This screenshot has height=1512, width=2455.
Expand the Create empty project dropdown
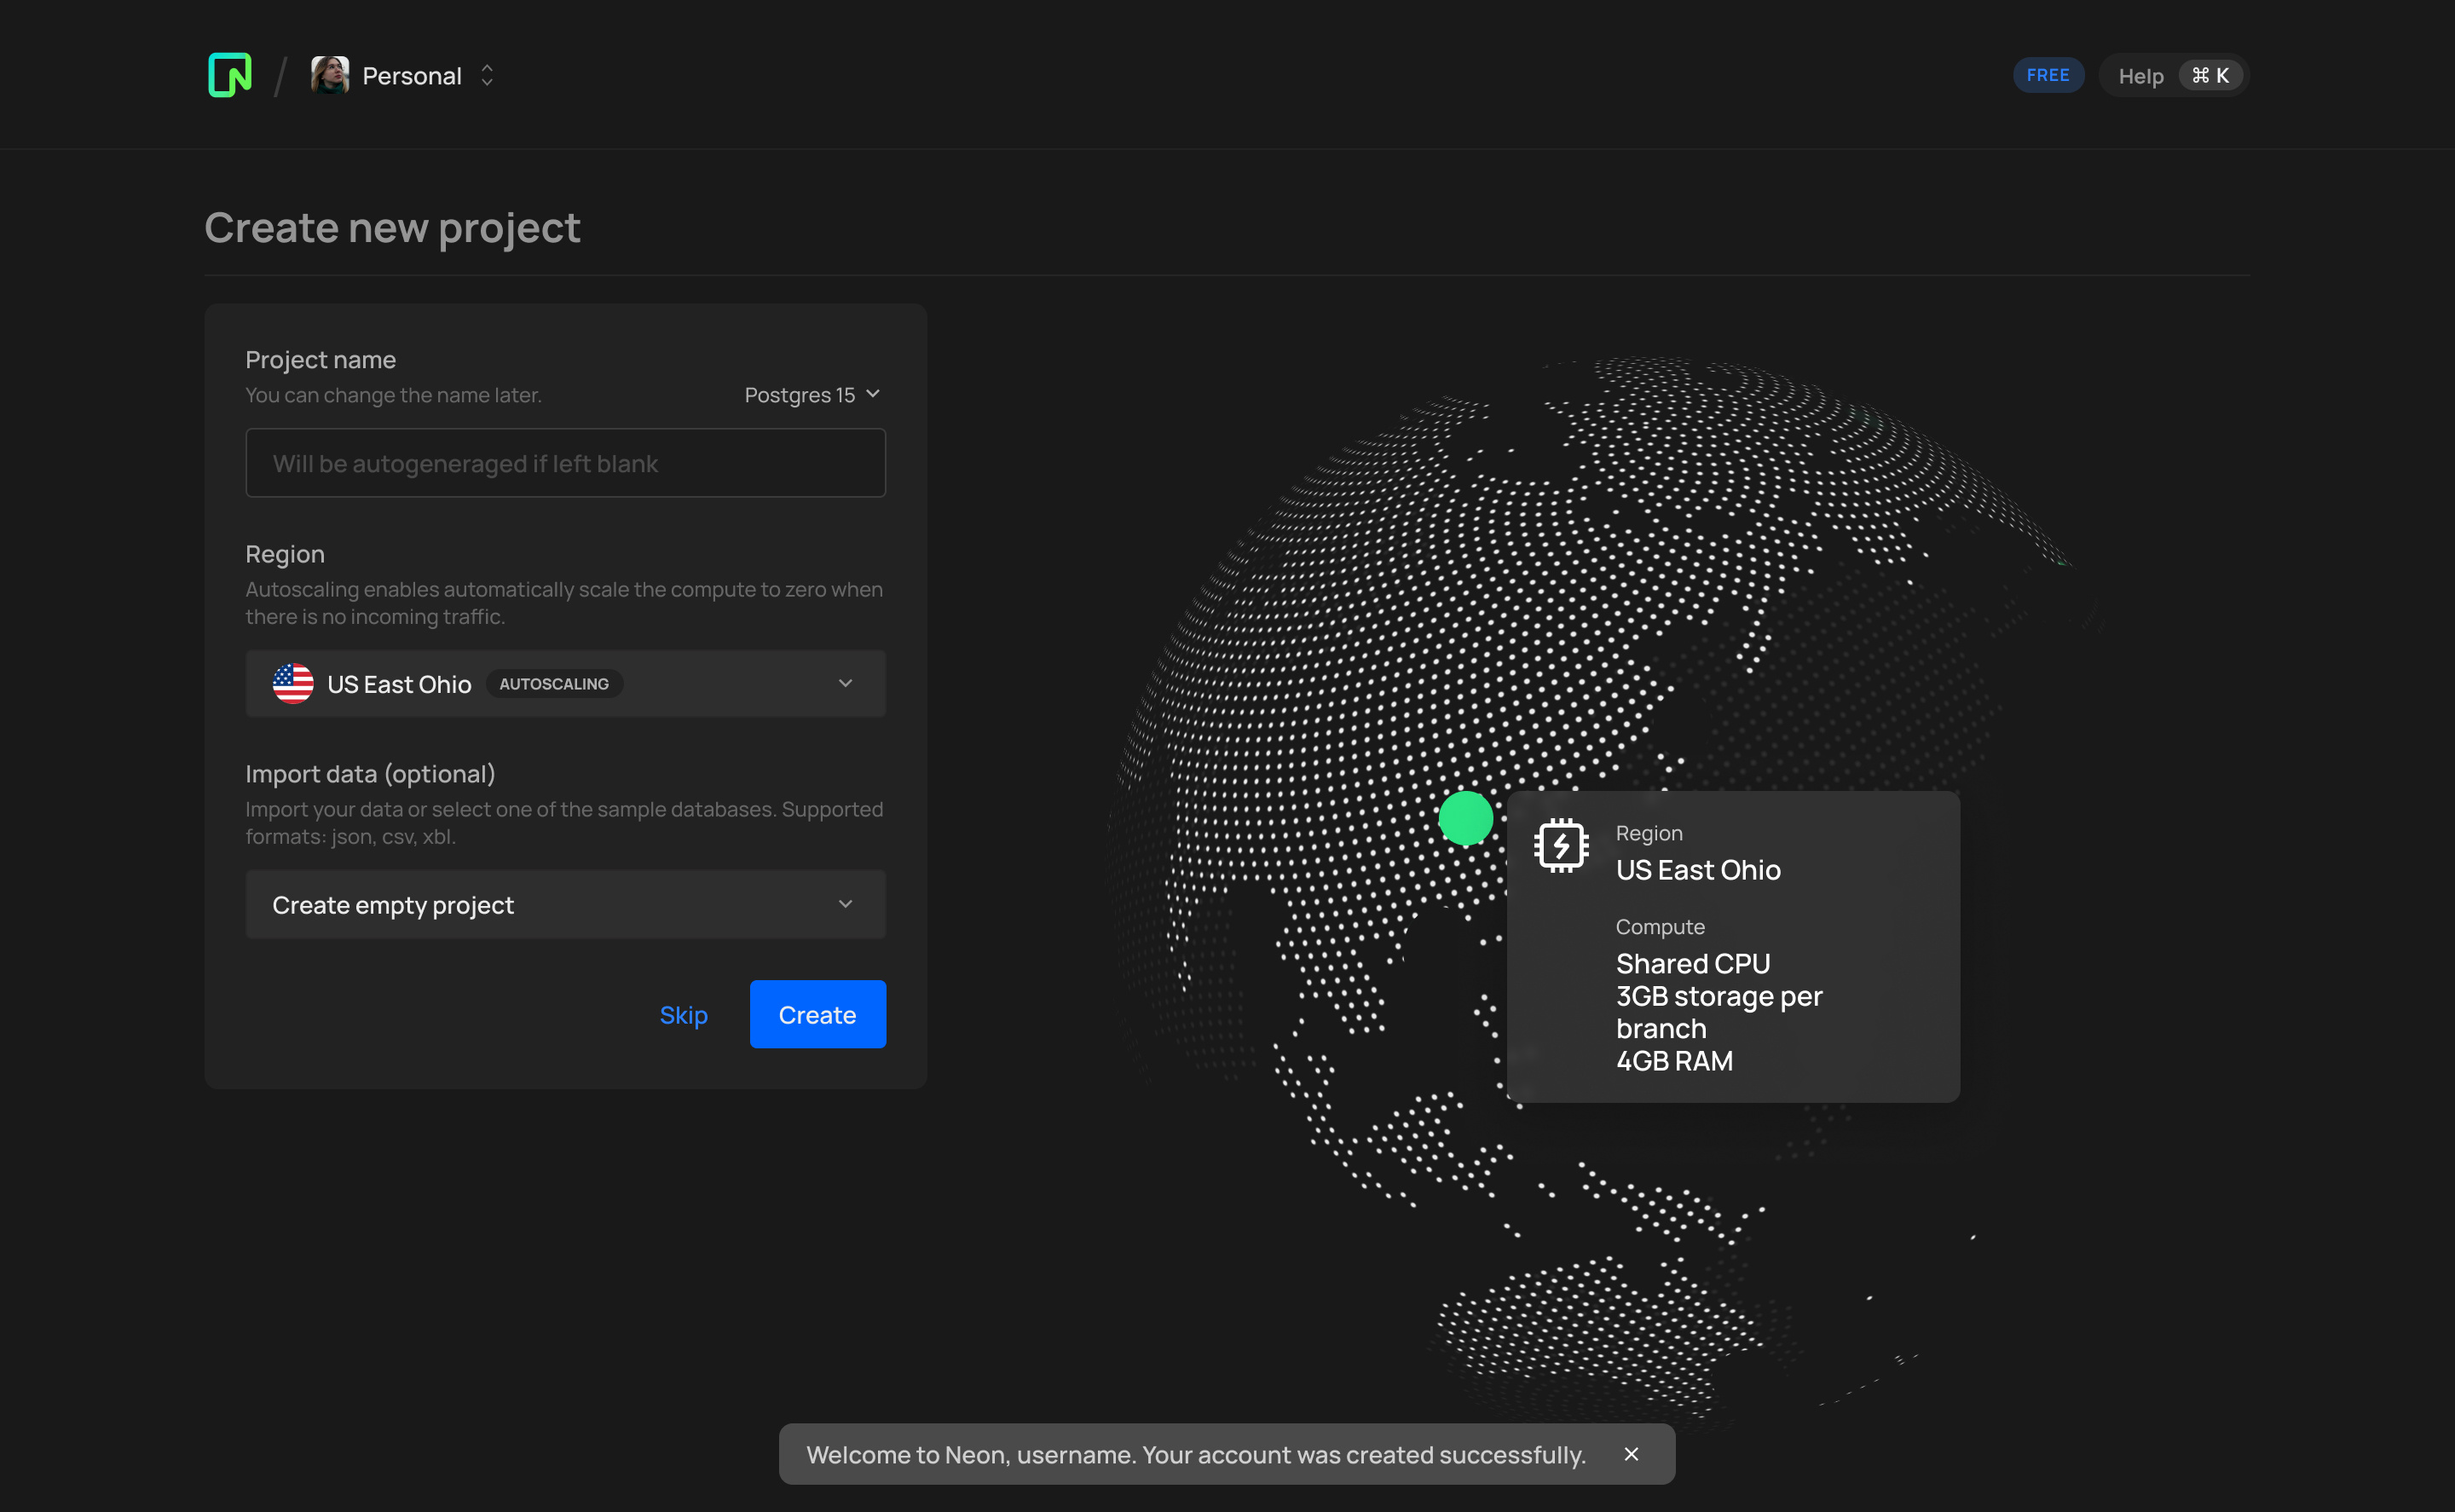click(845, 904)
